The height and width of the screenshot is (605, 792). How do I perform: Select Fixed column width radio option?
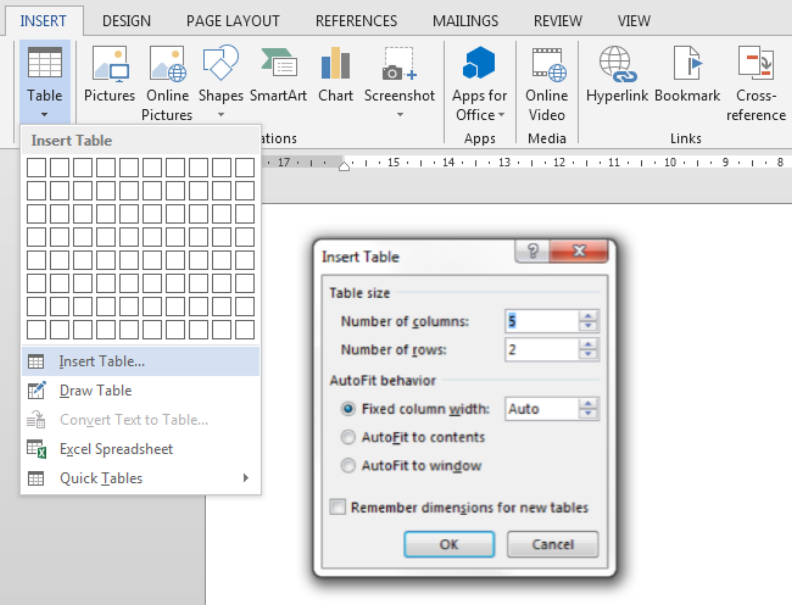348,409
